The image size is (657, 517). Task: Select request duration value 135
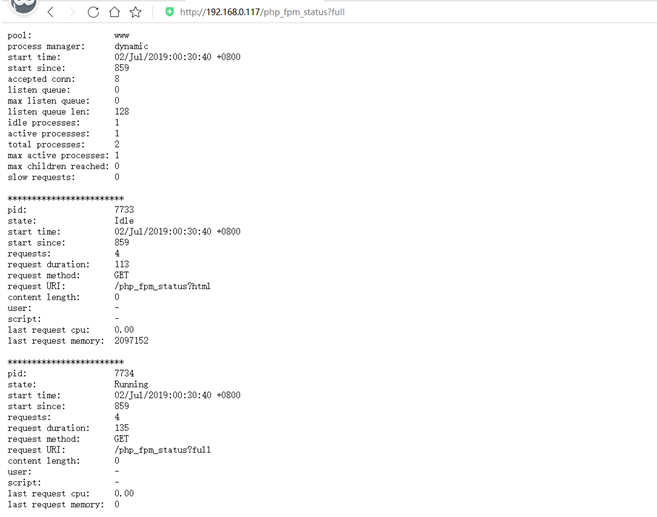122,428
